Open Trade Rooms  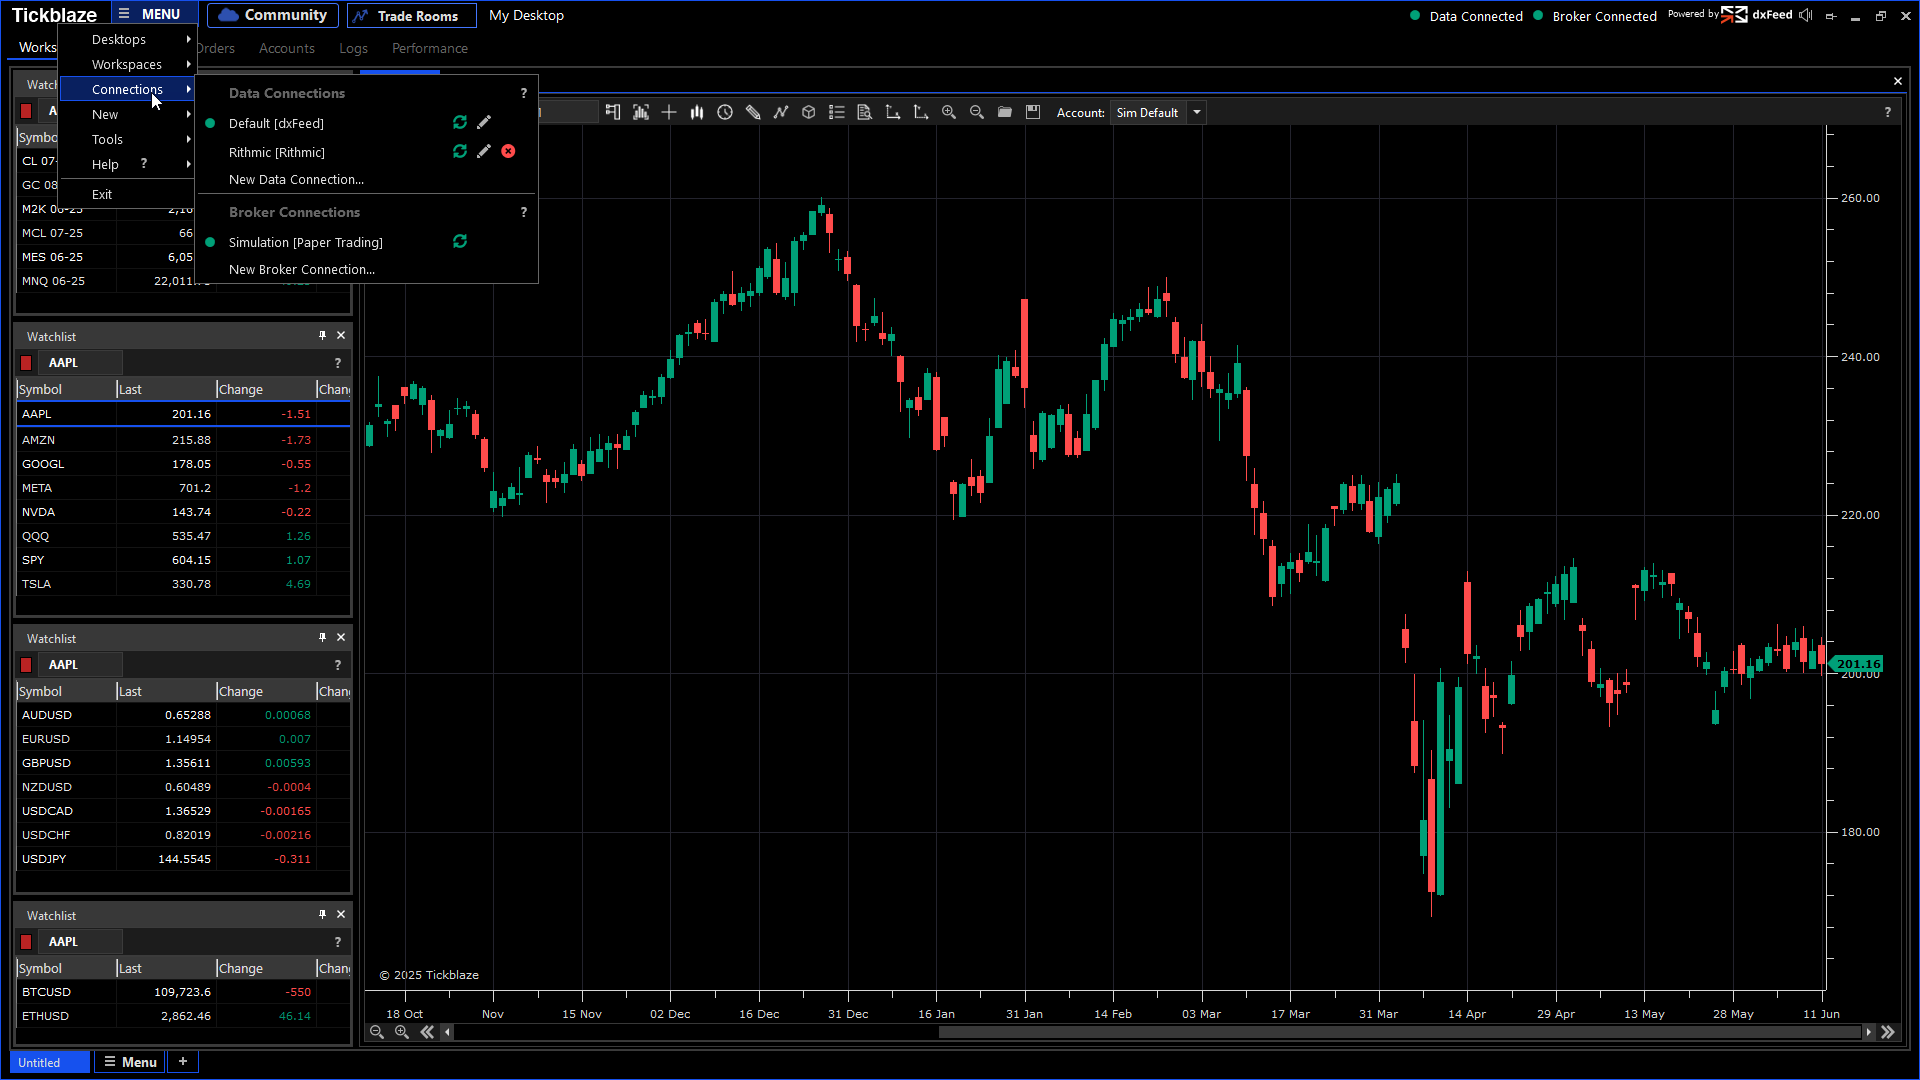point(411,15)
